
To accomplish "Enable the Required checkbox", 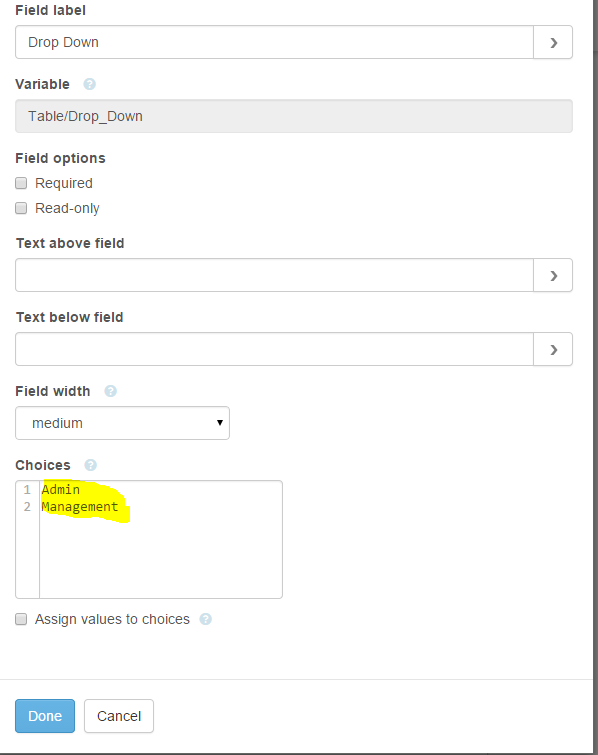I will point(21,183).
